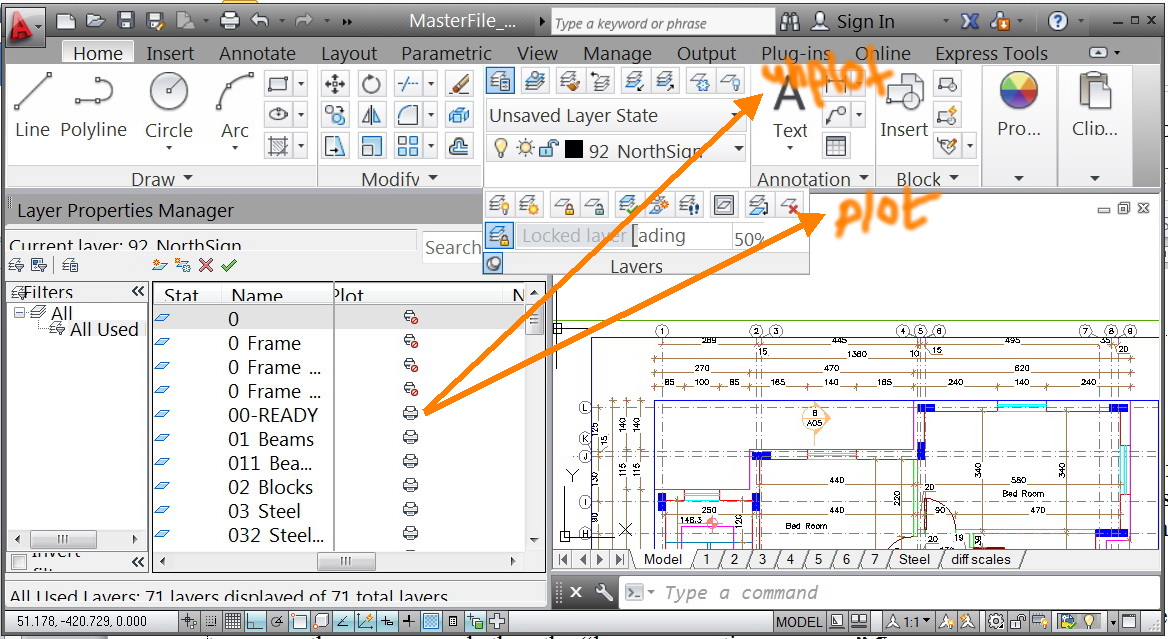Activate the Lock layer tool
The height and width of the screenshot is (639, 1168).
[x=566, y=203]
